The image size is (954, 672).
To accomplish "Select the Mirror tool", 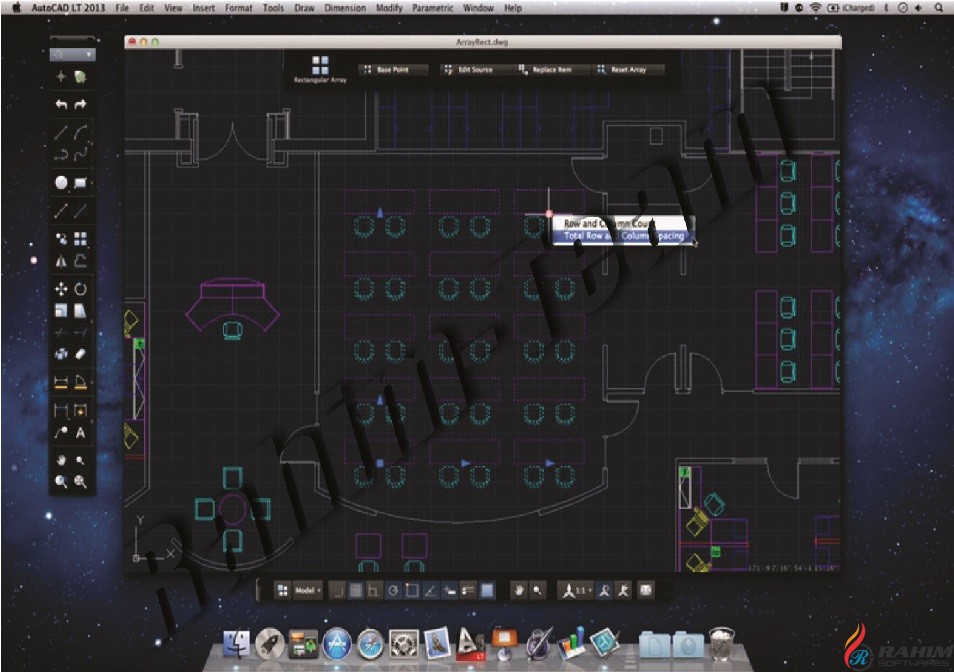I will click(x=61, y=262).
